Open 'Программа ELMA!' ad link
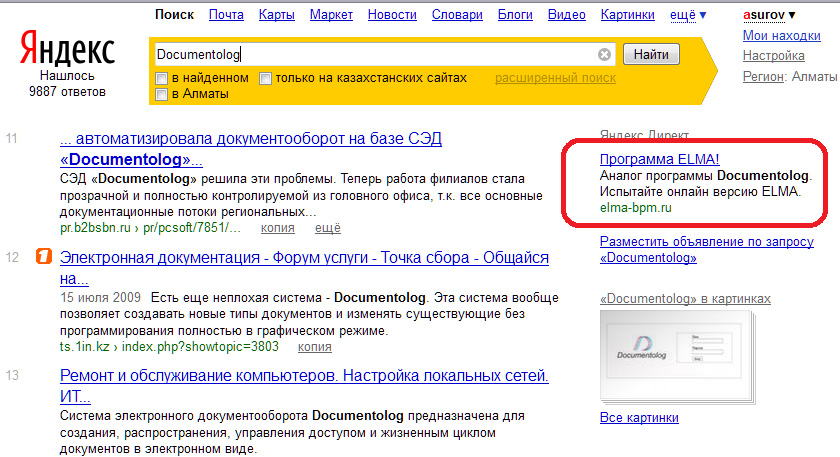Screen dimensions: 840x457 click(x=659, y=159)
